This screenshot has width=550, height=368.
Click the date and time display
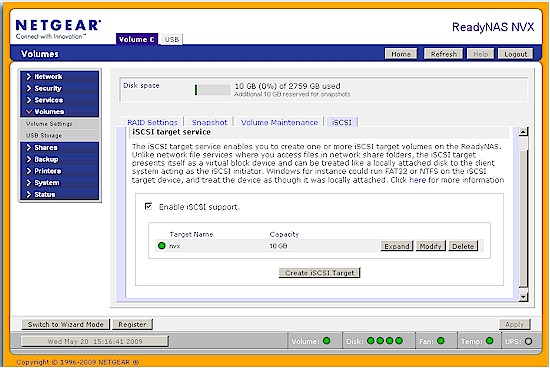coord(95,341)
